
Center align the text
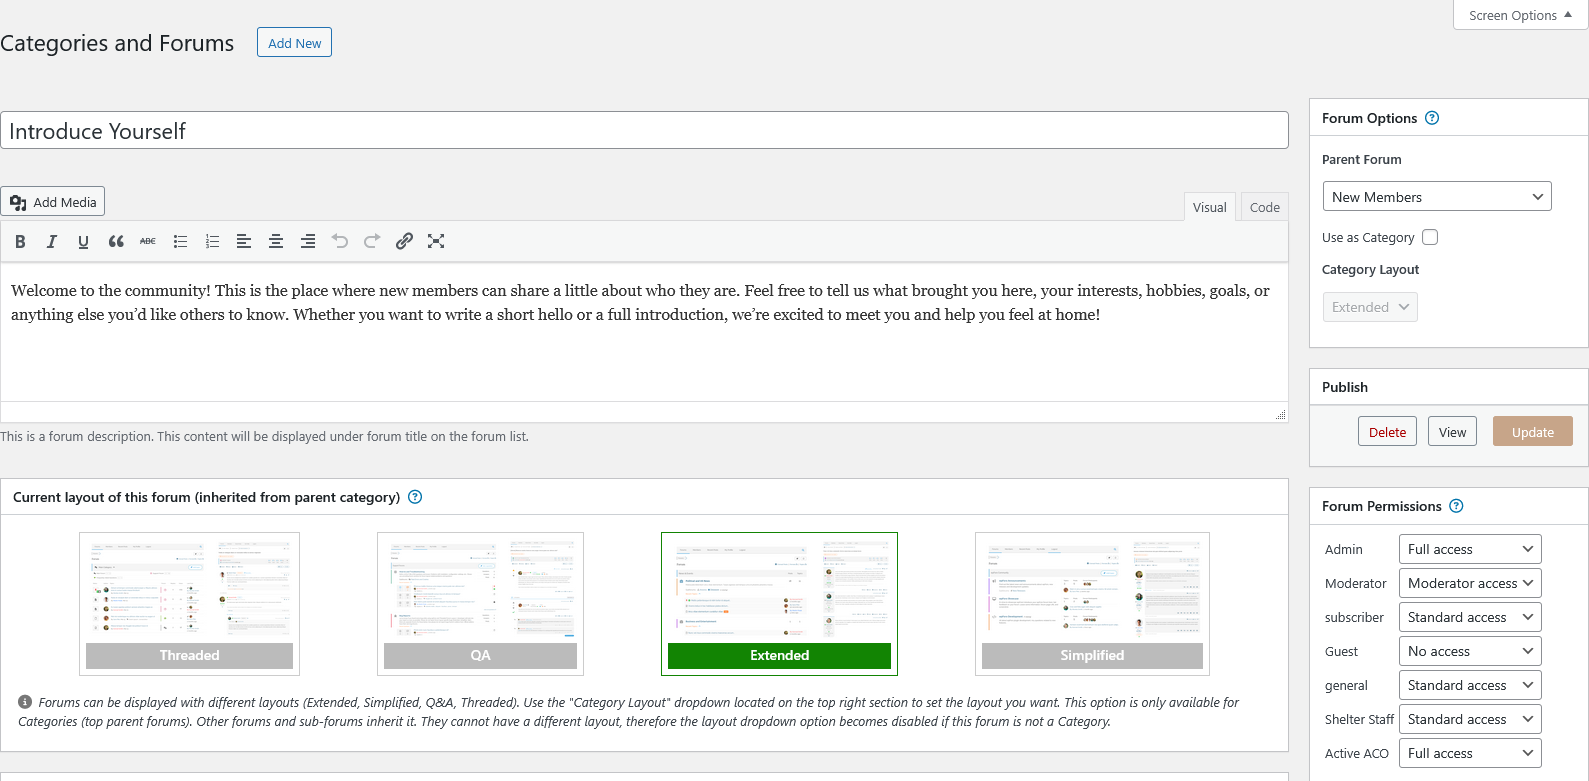pos(276,241)
